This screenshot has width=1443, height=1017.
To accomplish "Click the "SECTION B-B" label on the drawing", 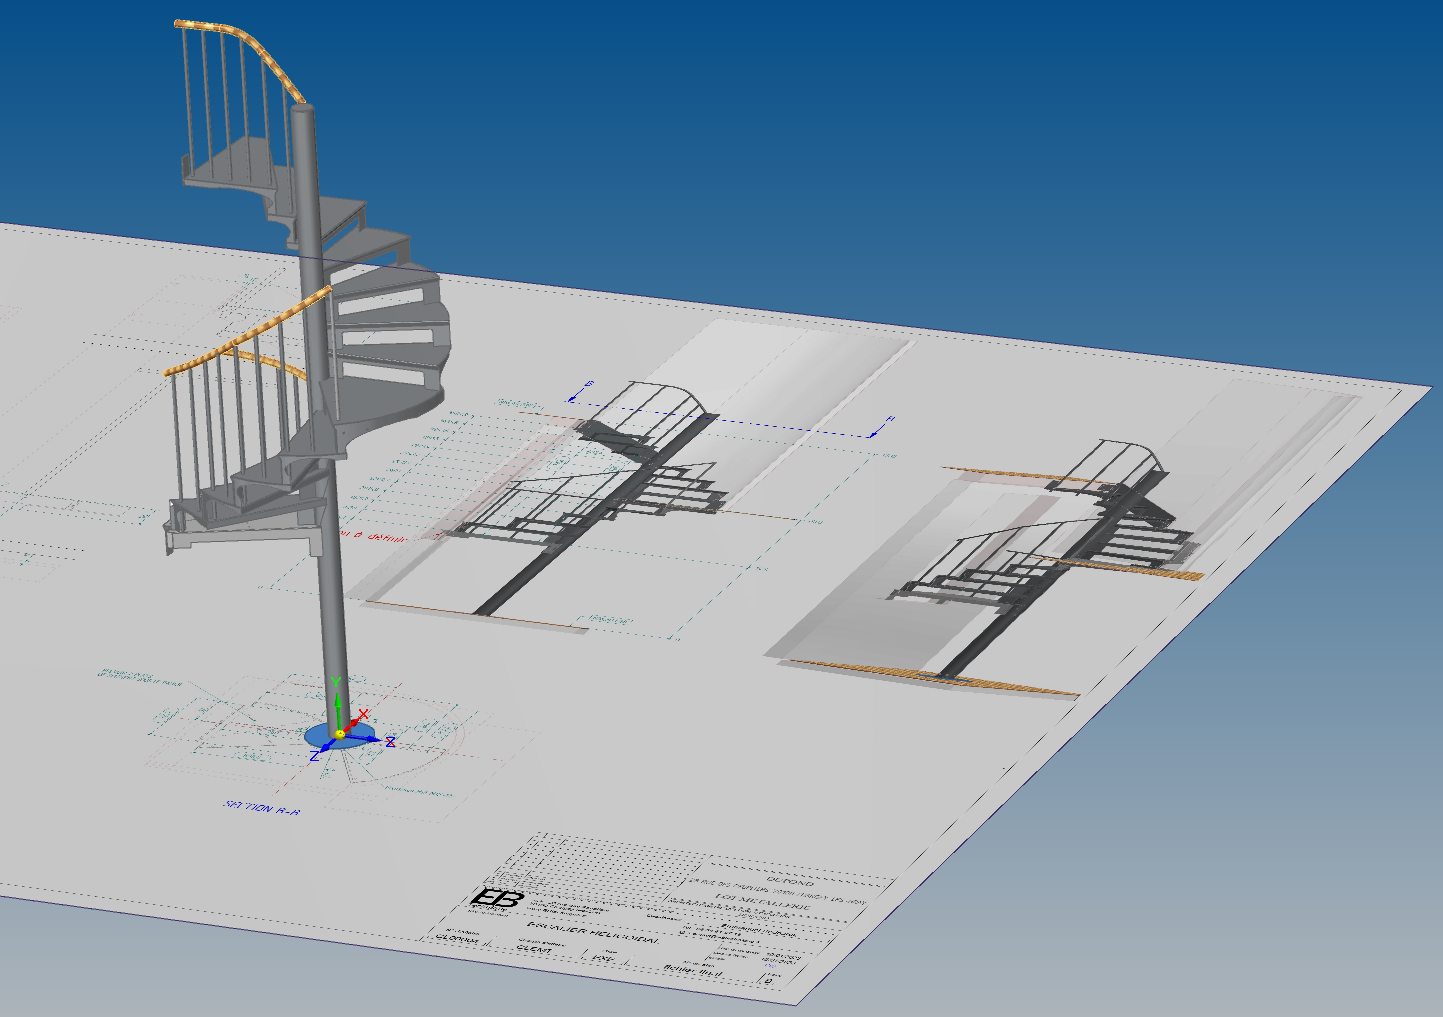I will point(262,807).
